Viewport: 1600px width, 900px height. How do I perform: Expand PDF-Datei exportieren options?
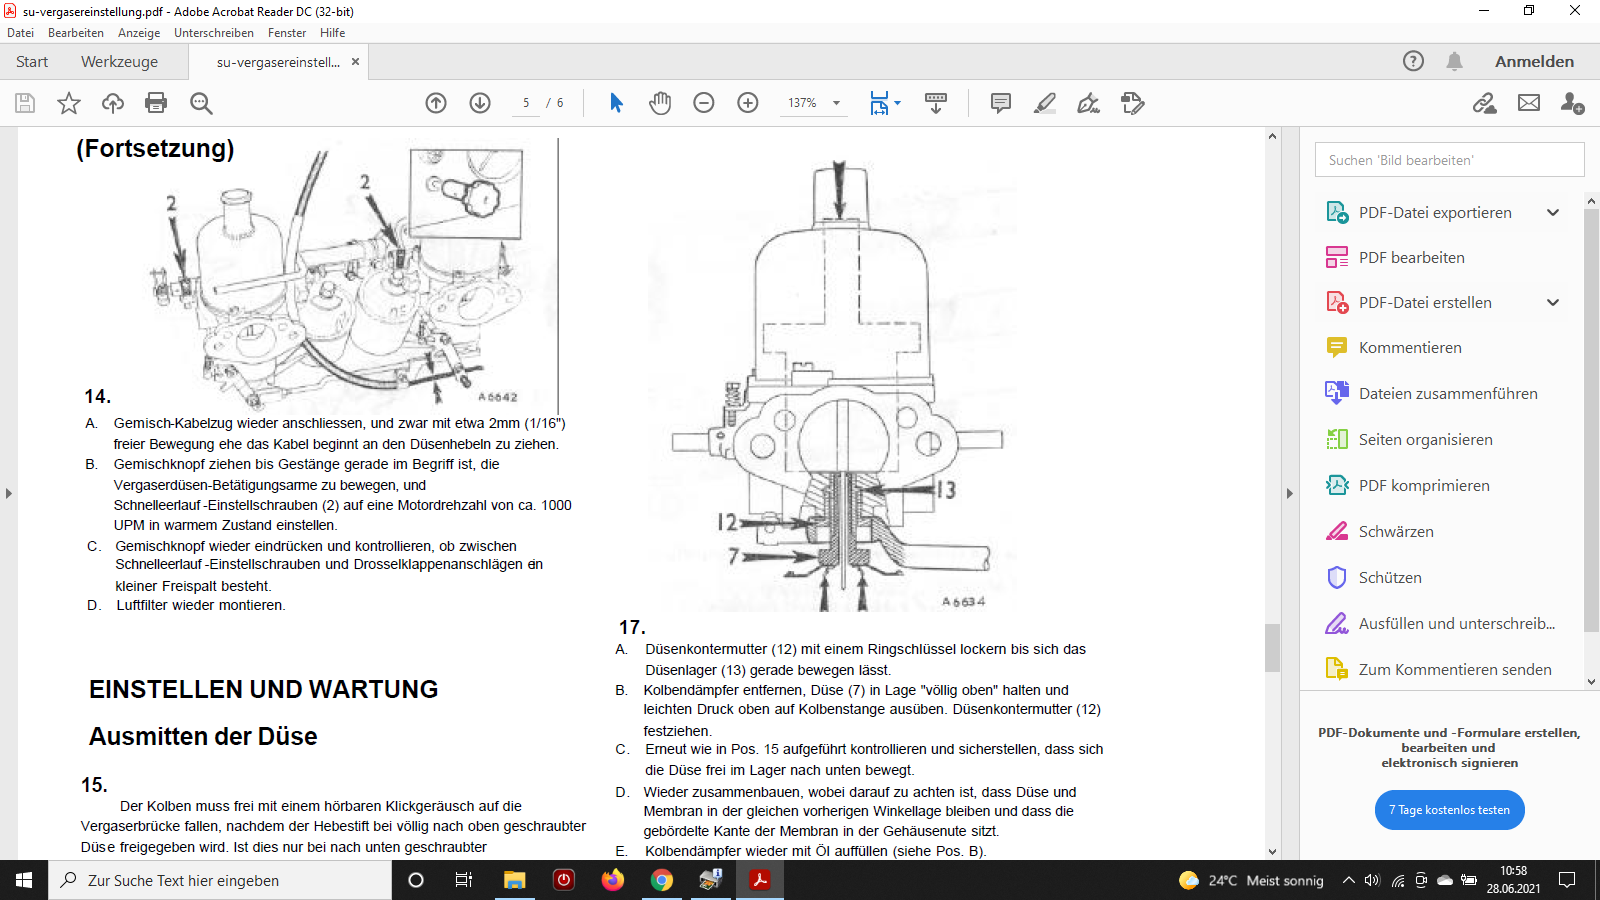[1553, 212]
